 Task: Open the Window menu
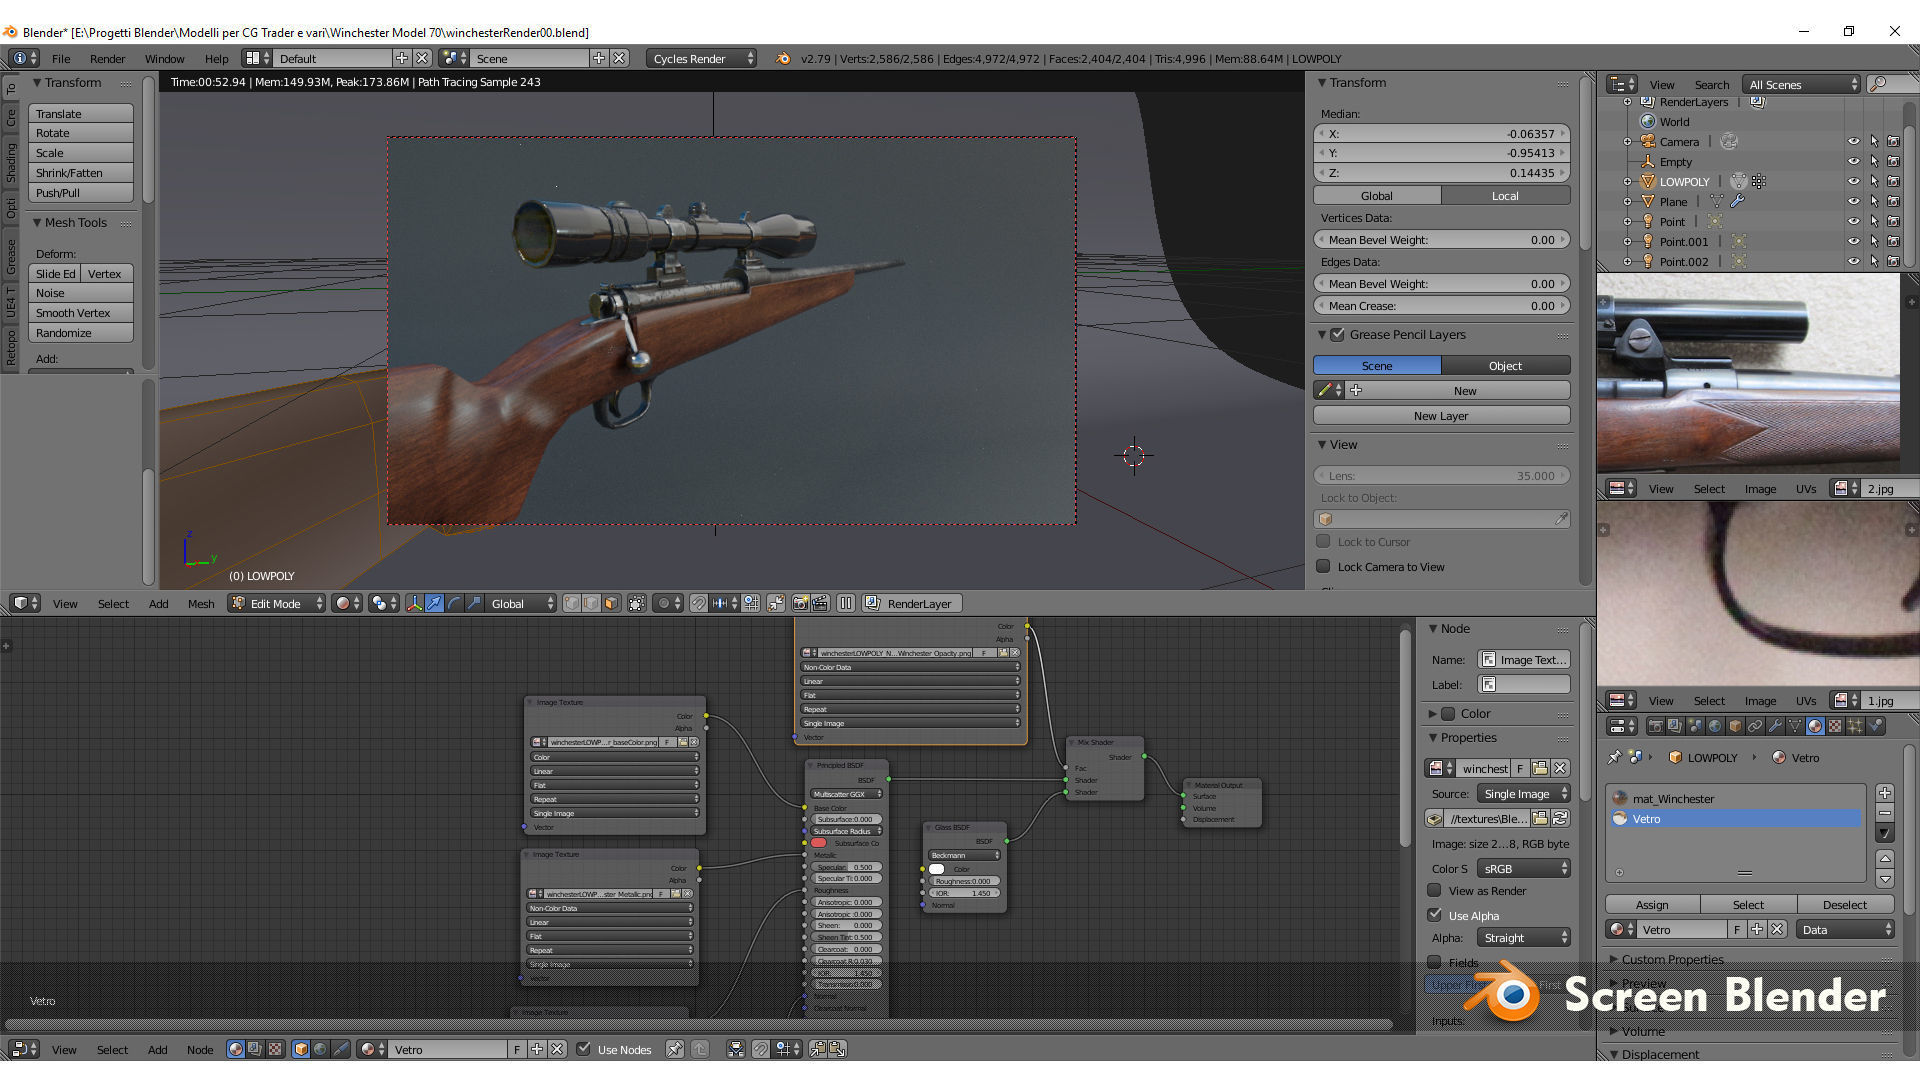tap(164, 58)
